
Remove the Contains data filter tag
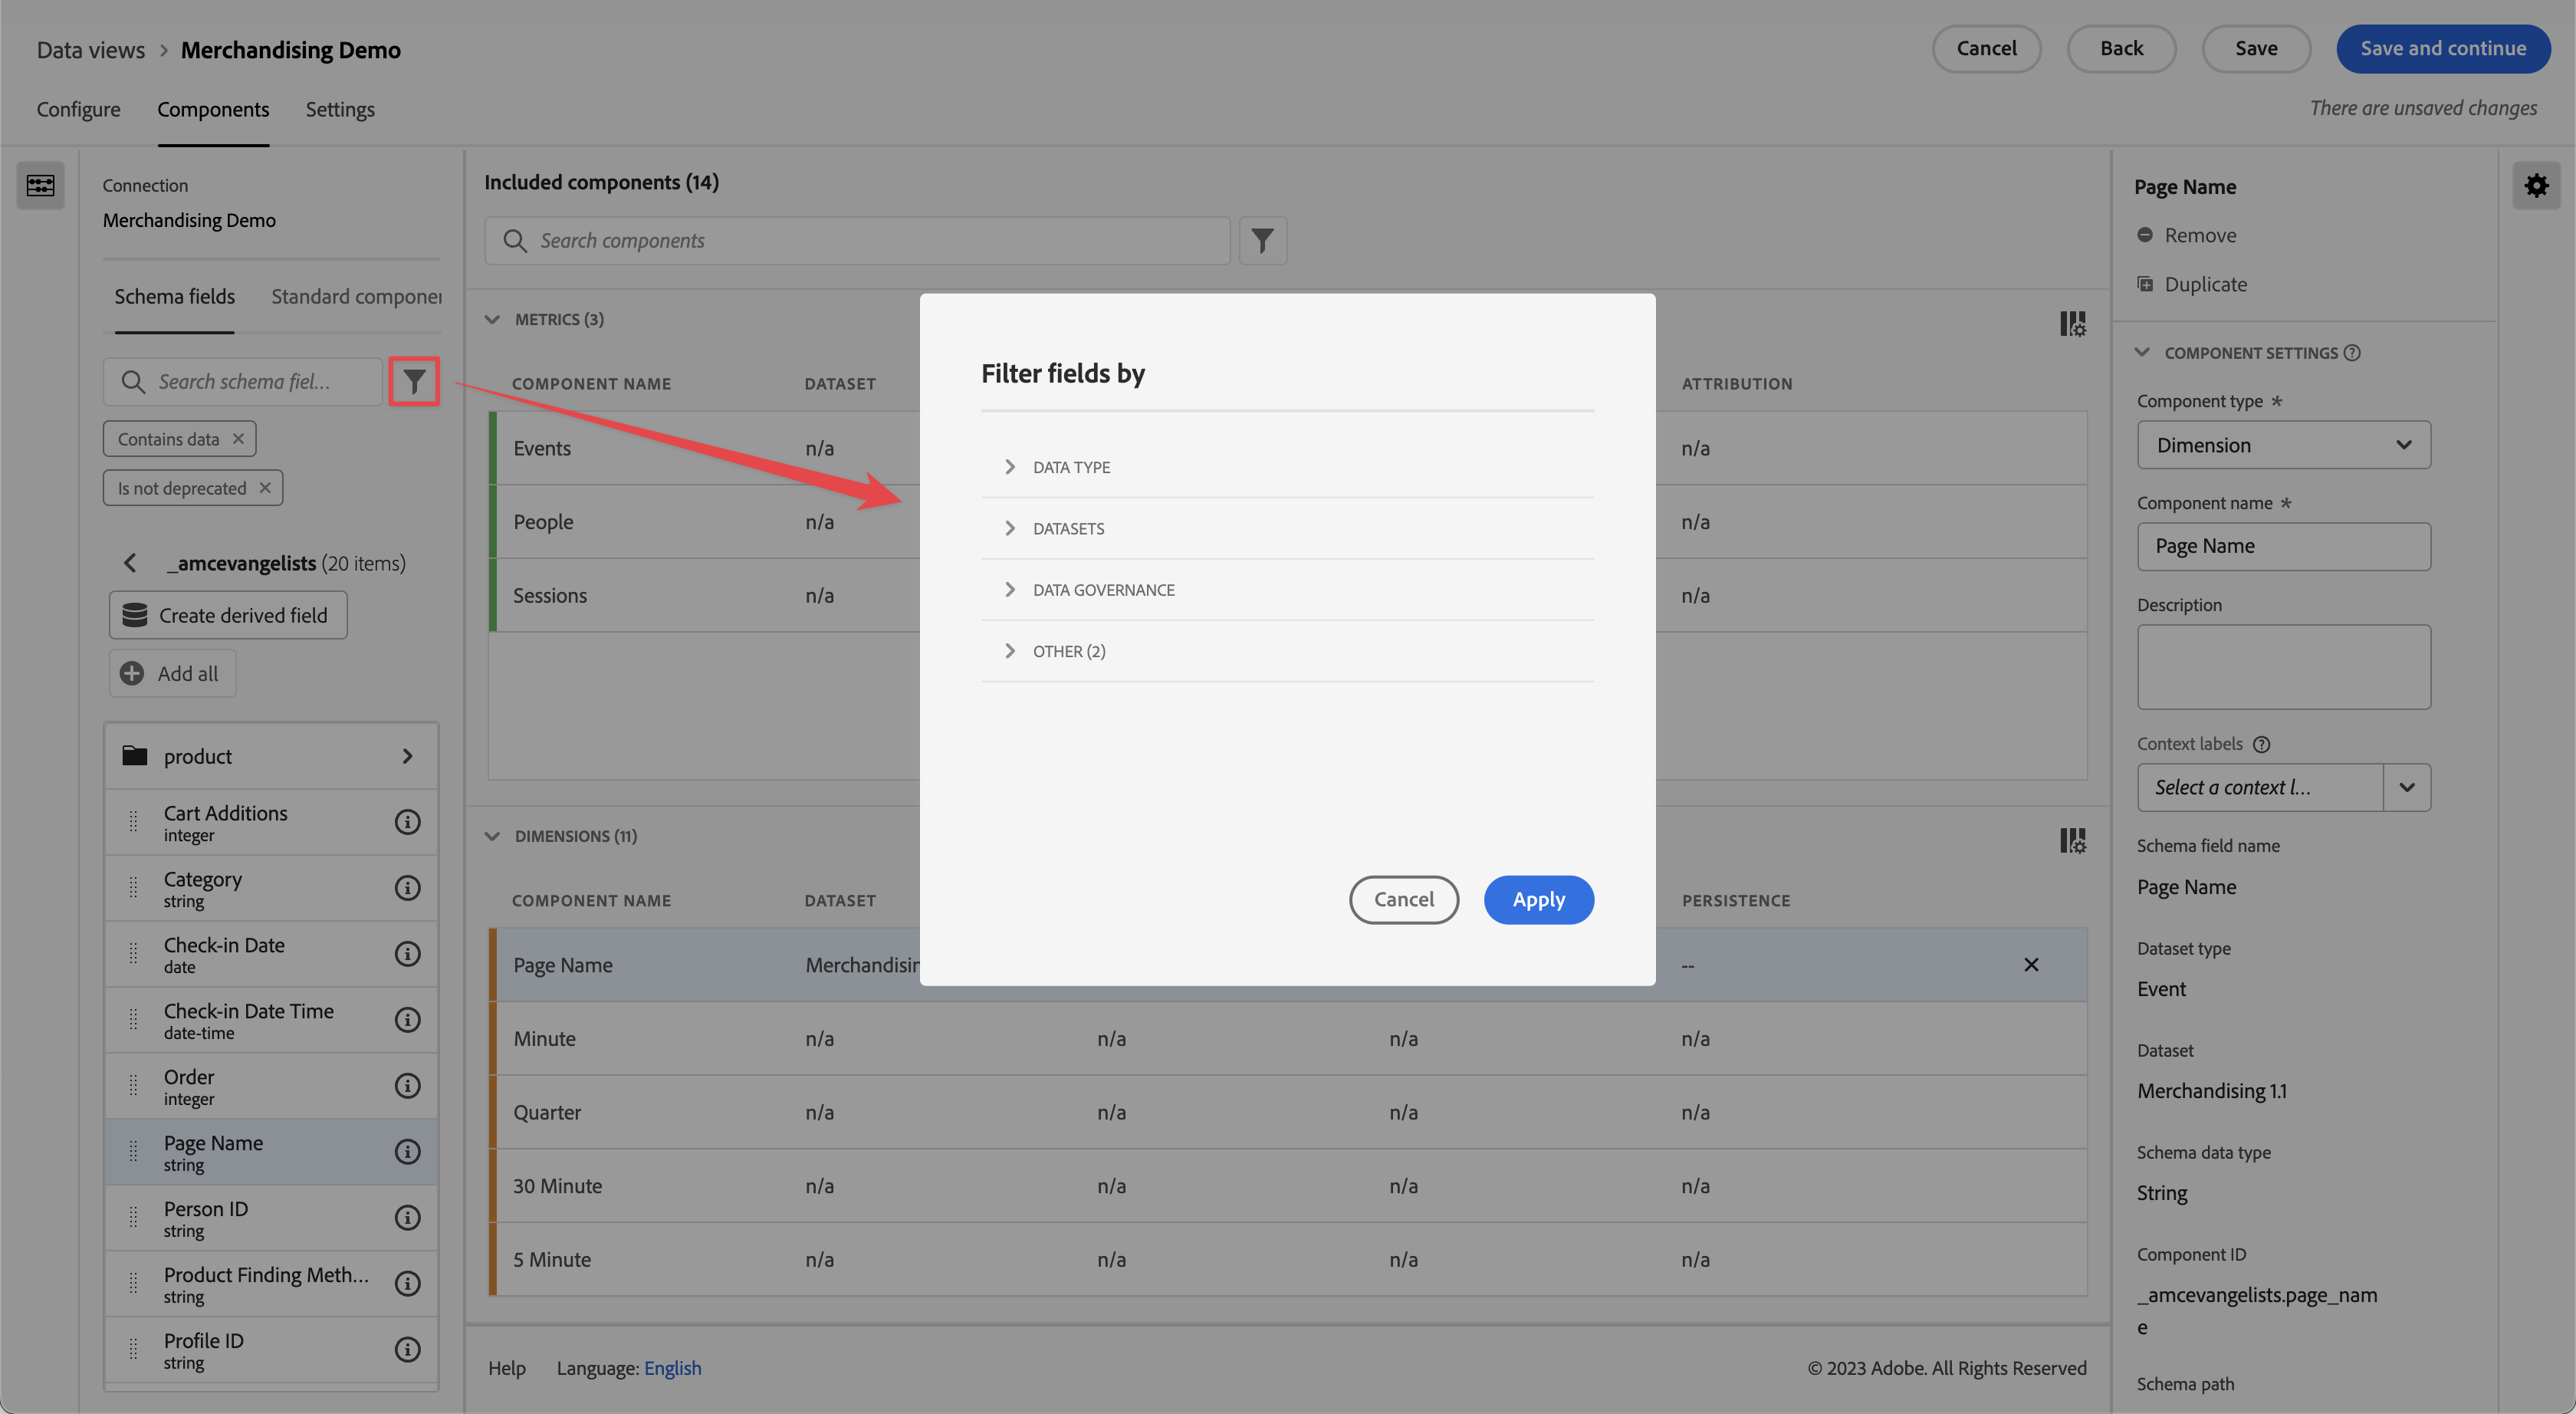click(238, 439)
